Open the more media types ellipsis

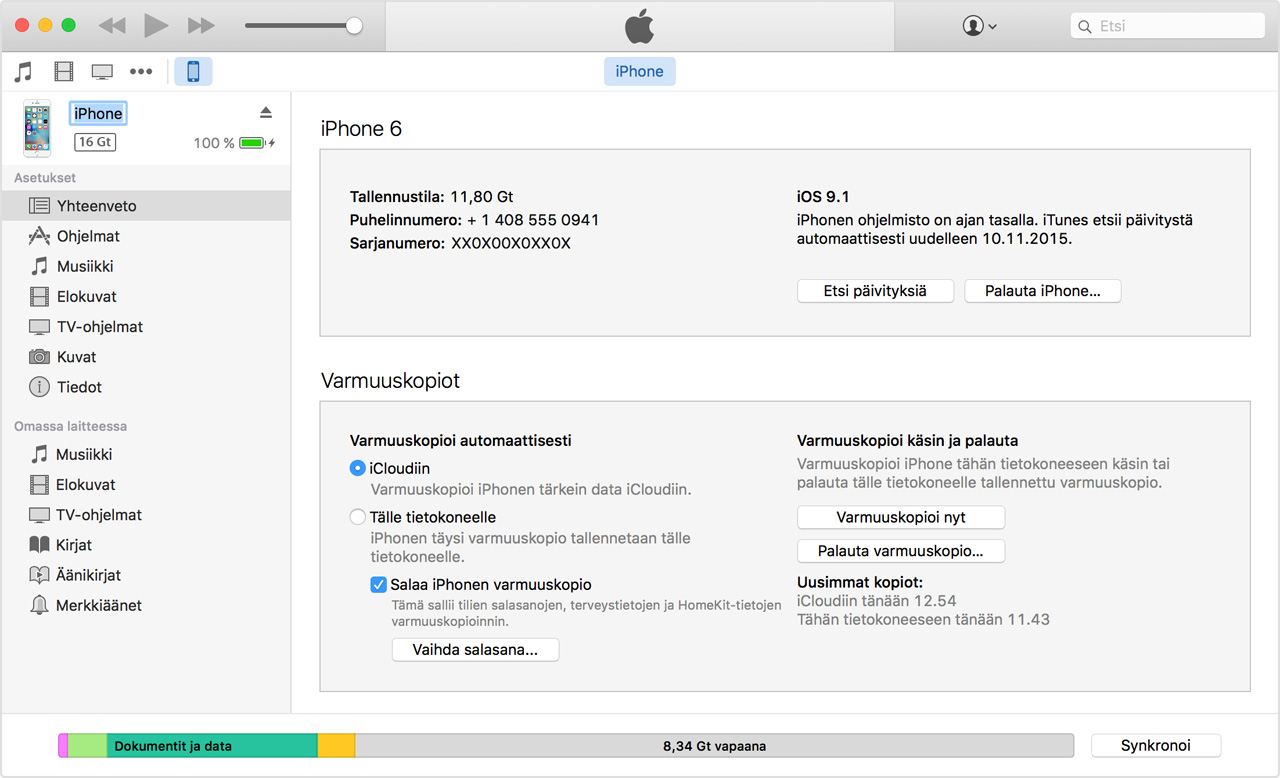pos(141,72)
